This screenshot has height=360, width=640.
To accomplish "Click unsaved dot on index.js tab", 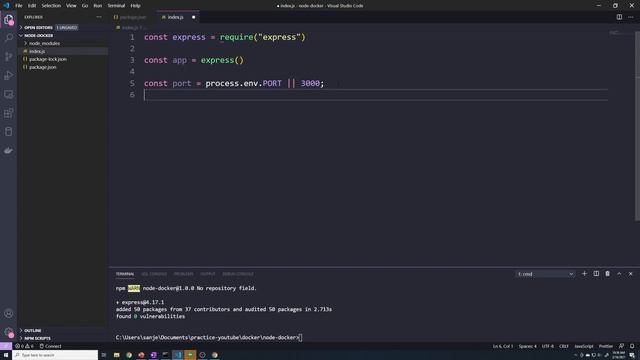I will coord(193,17).
